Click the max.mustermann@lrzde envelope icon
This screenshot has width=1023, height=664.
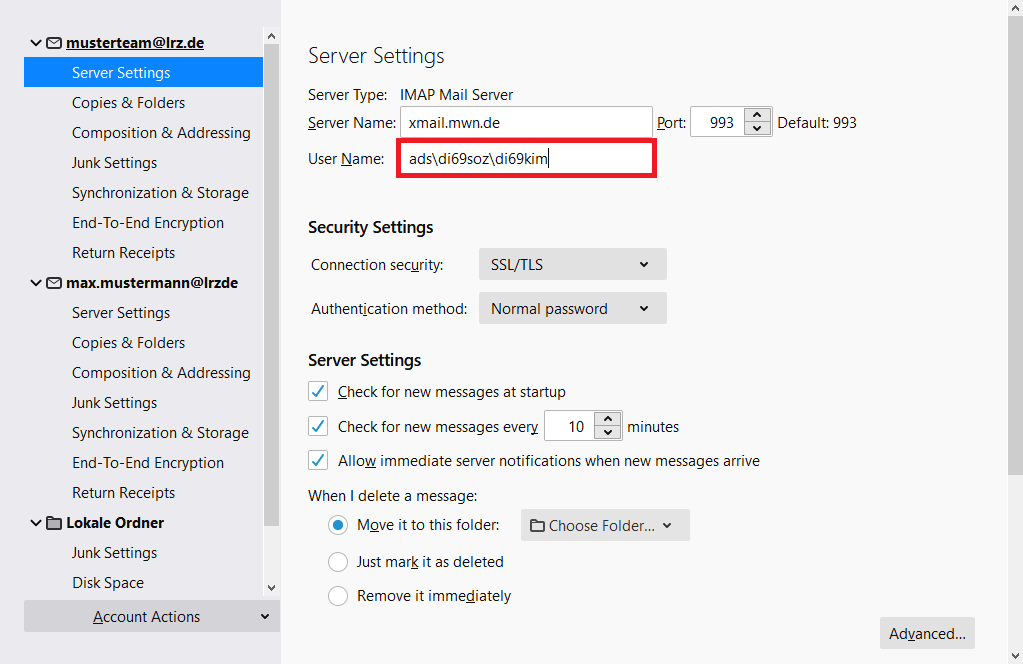pos(54,283)
